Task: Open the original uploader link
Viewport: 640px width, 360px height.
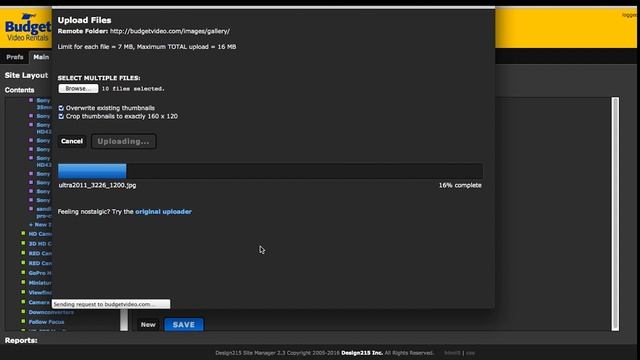Action: pos(163,211)
